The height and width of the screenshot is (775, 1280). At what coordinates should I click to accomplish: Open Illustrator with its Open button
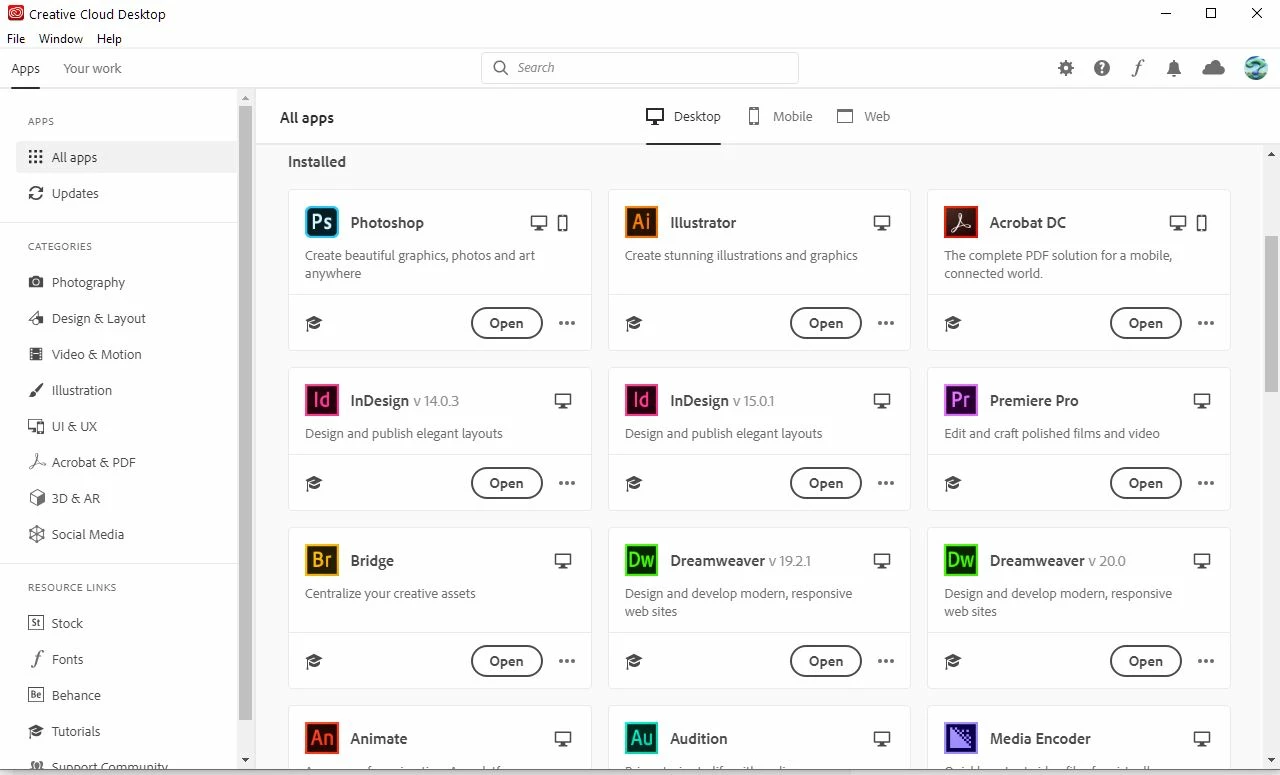pos(826,323)
